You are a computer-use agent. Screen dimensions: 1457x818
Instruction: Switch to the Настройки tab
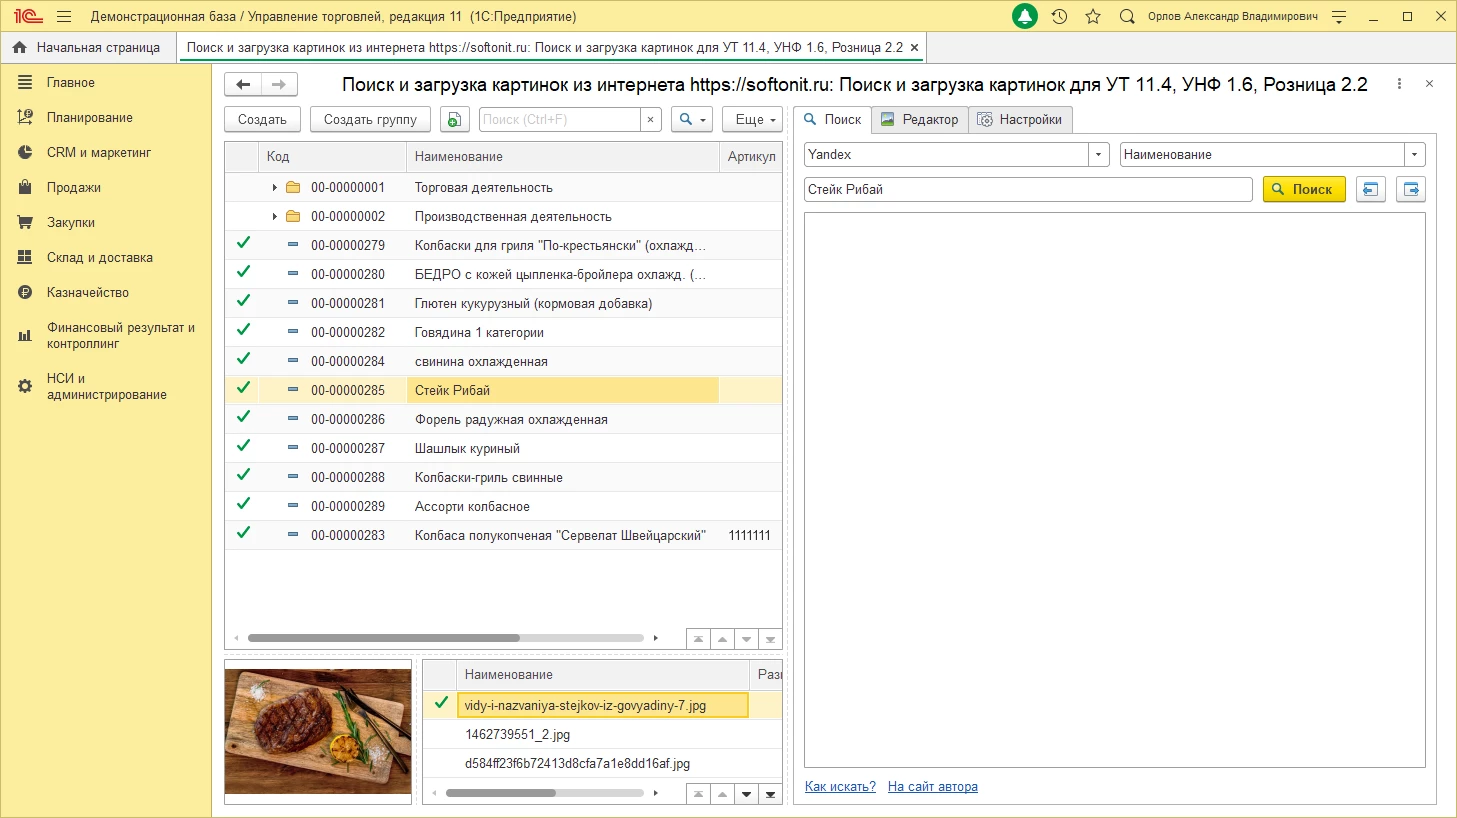pyautogui.click(x=1020, y=119)
